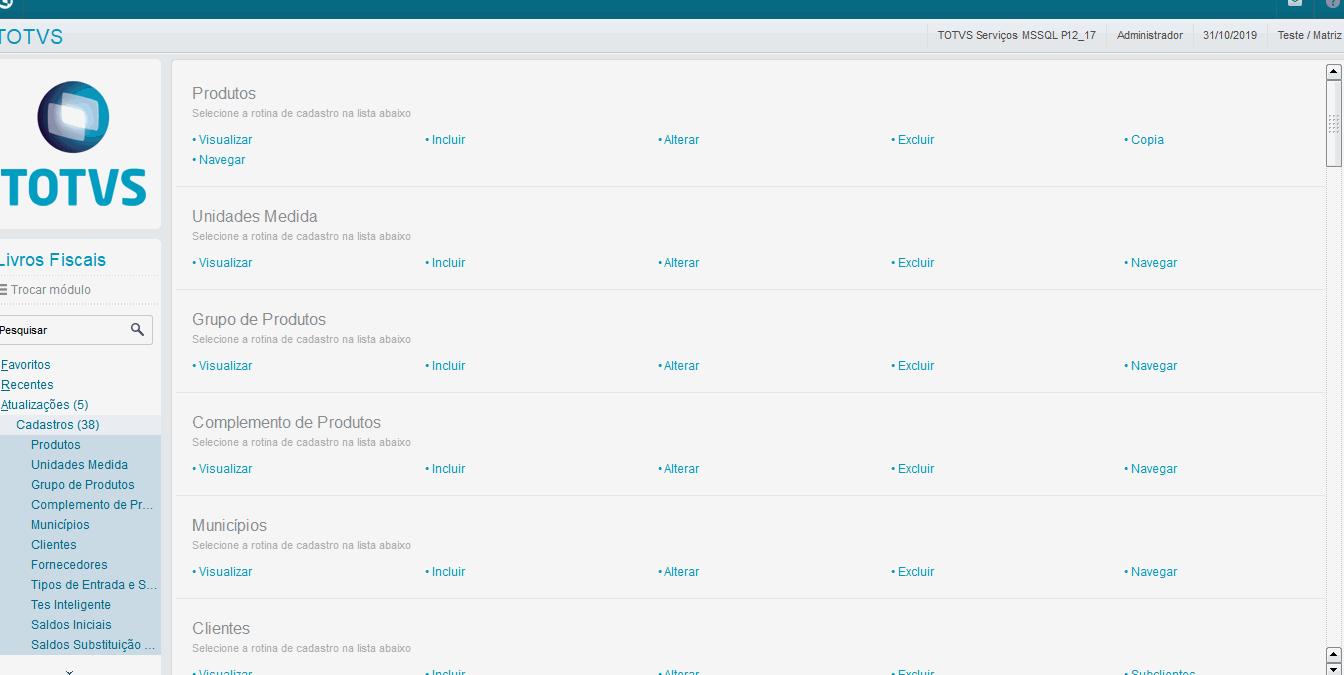Open Trocar módulo to switch modules
1344x675 pixels.
[51, 290]
